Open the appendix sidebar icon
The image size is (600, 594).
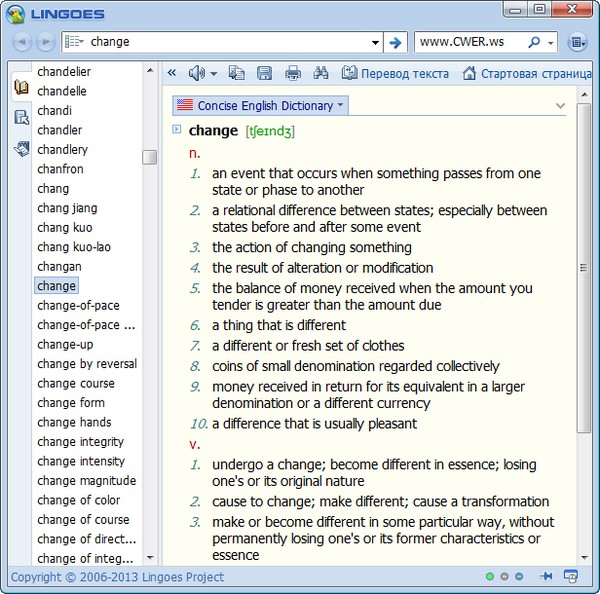(21, 148)
